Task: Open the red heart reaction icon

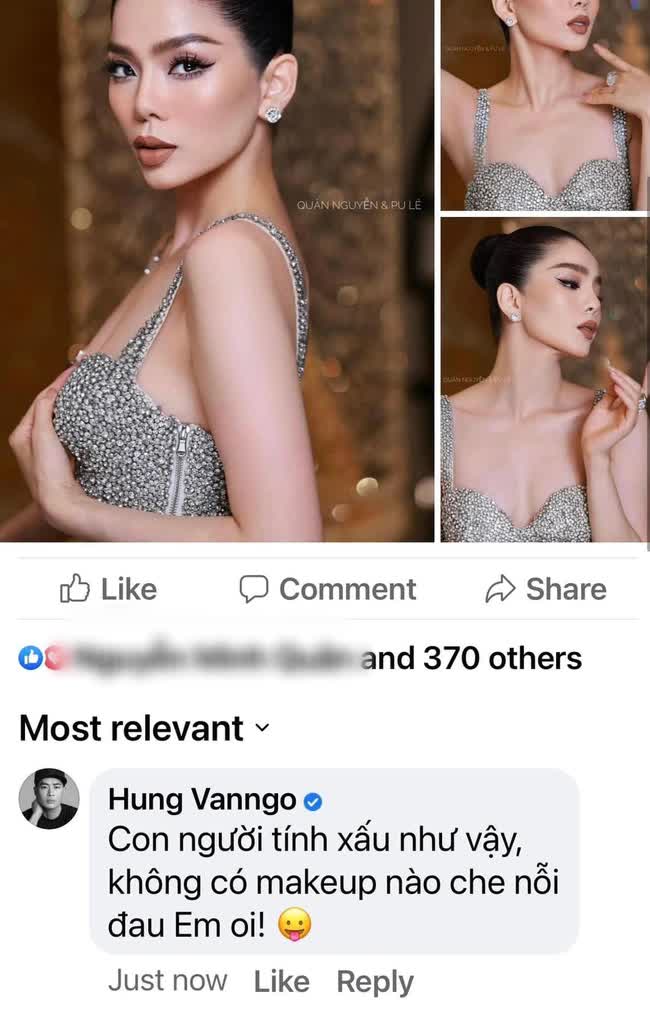Action: point(53,658)
